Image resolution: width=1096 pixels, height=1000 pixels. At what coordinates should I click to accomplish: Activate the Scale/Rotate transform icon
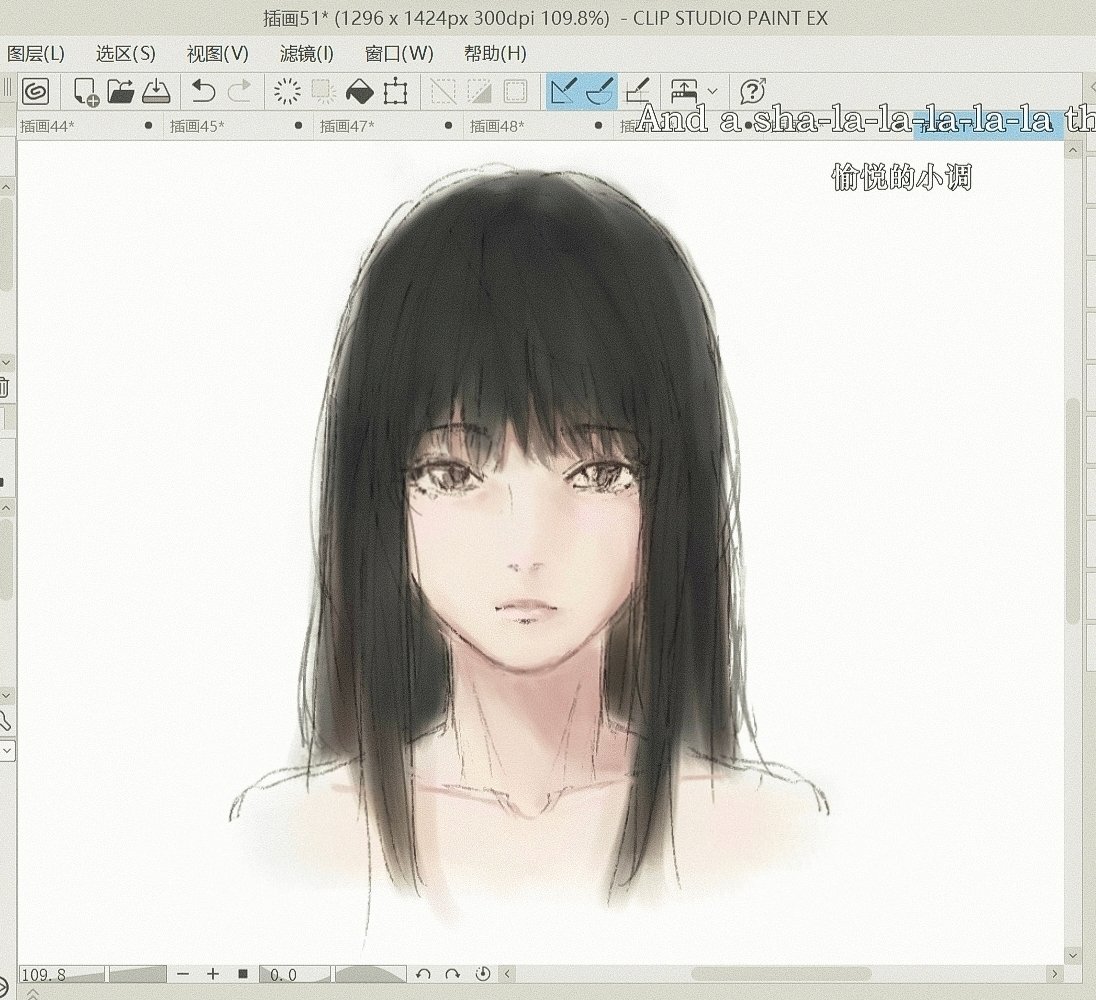[396, 92]
